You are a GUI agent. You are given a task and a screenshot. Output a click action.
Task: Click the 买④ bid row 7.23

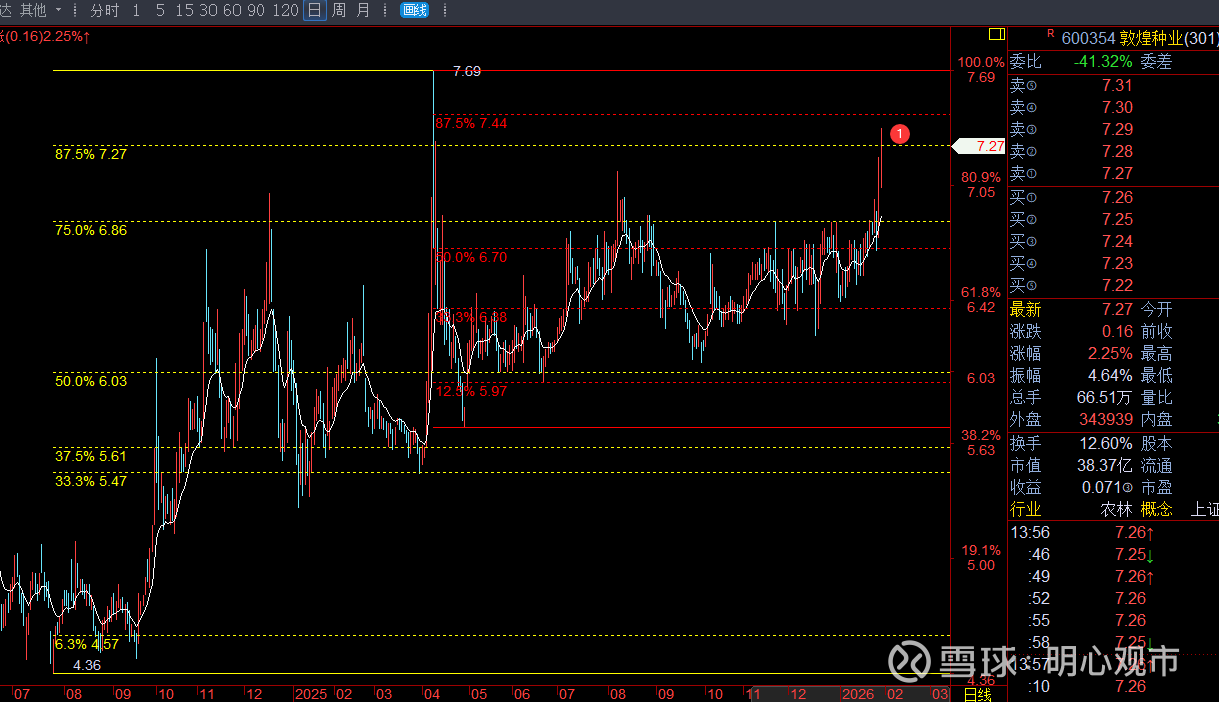(x=1113, y=264)
